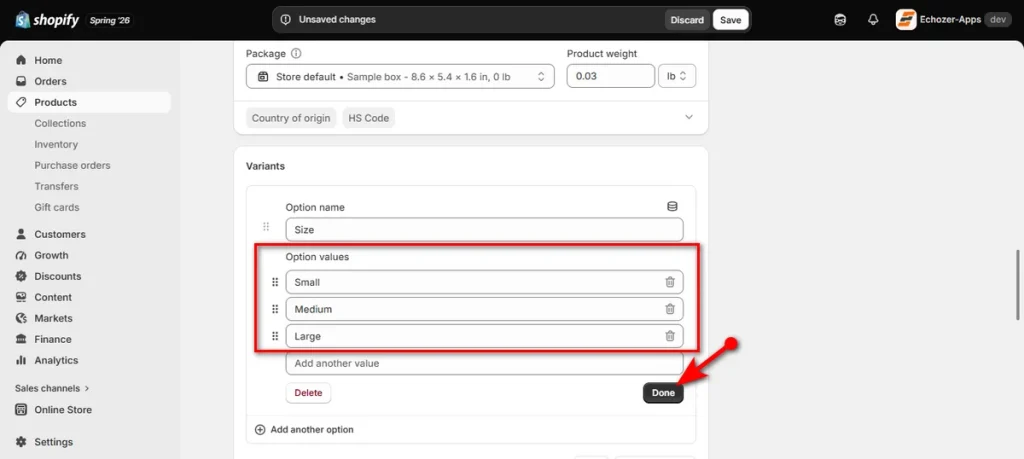The height and width of the screenshot is (459, 1024).
Task: Open Transfers submenu item
Action: point(56,186)
